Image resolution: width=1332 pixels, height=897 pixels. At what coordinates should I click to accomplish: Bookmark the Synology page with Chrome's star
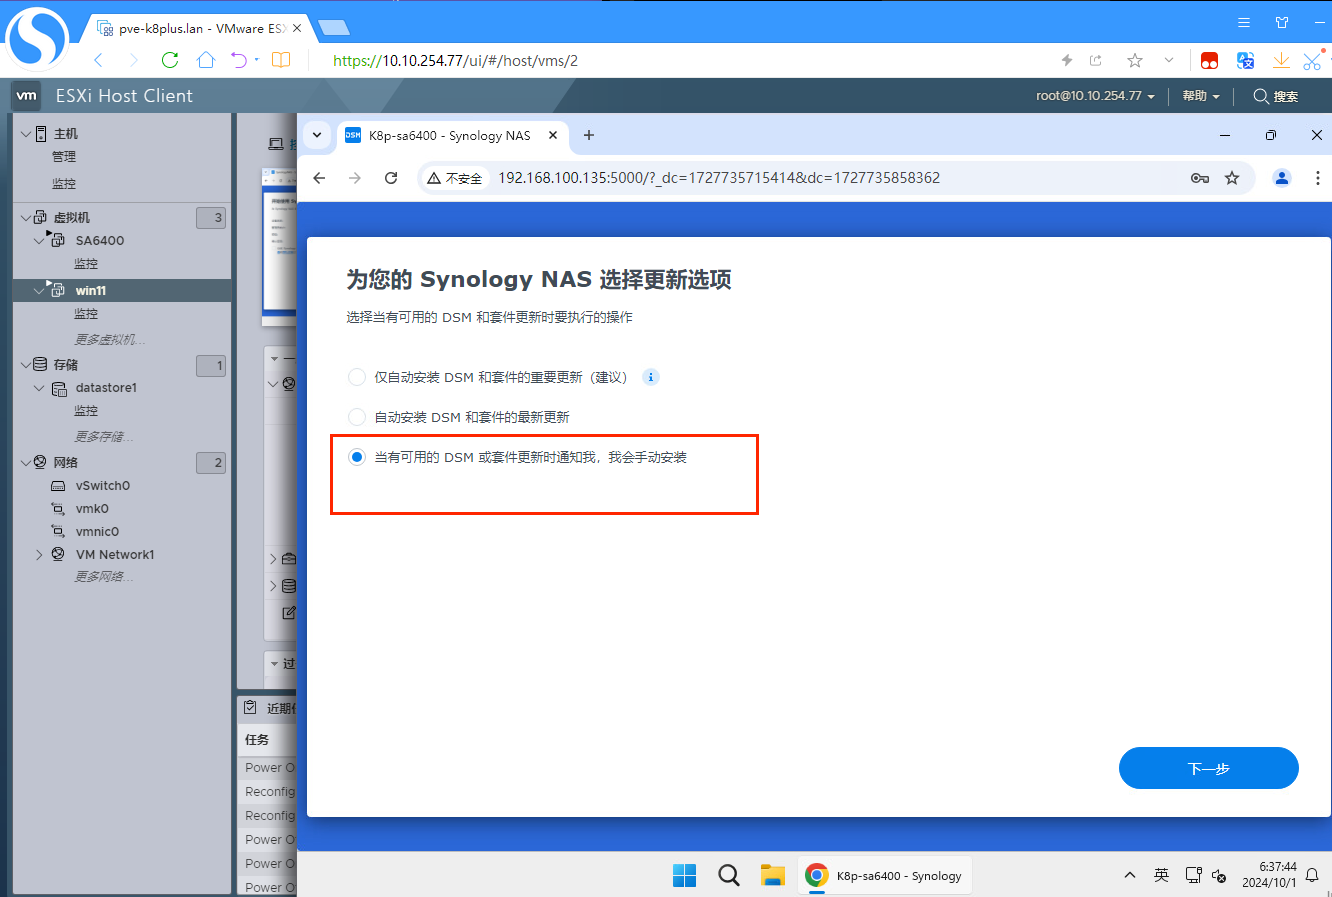(x=1232, y=178)
